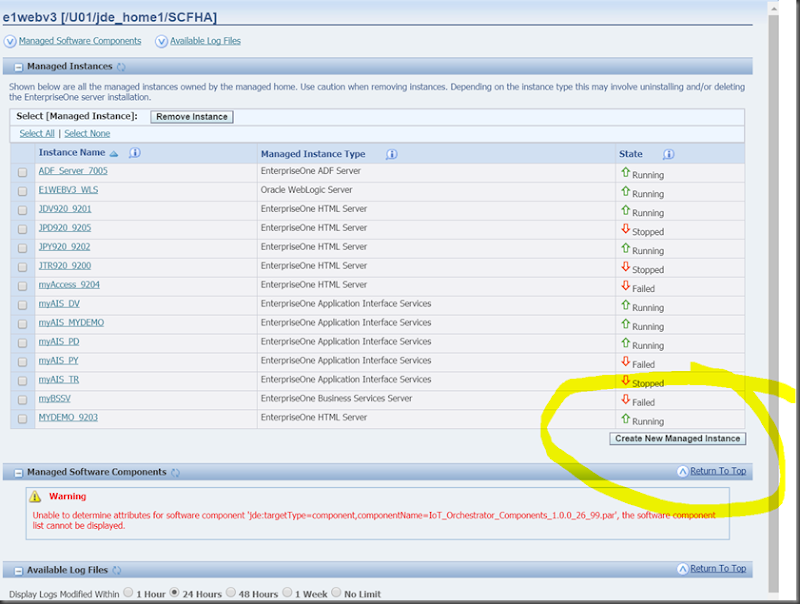The height and width of the screenshot is (604, 800).
Task: Collapse the Managed Software Components section
Action: click(x=18, y=473)
